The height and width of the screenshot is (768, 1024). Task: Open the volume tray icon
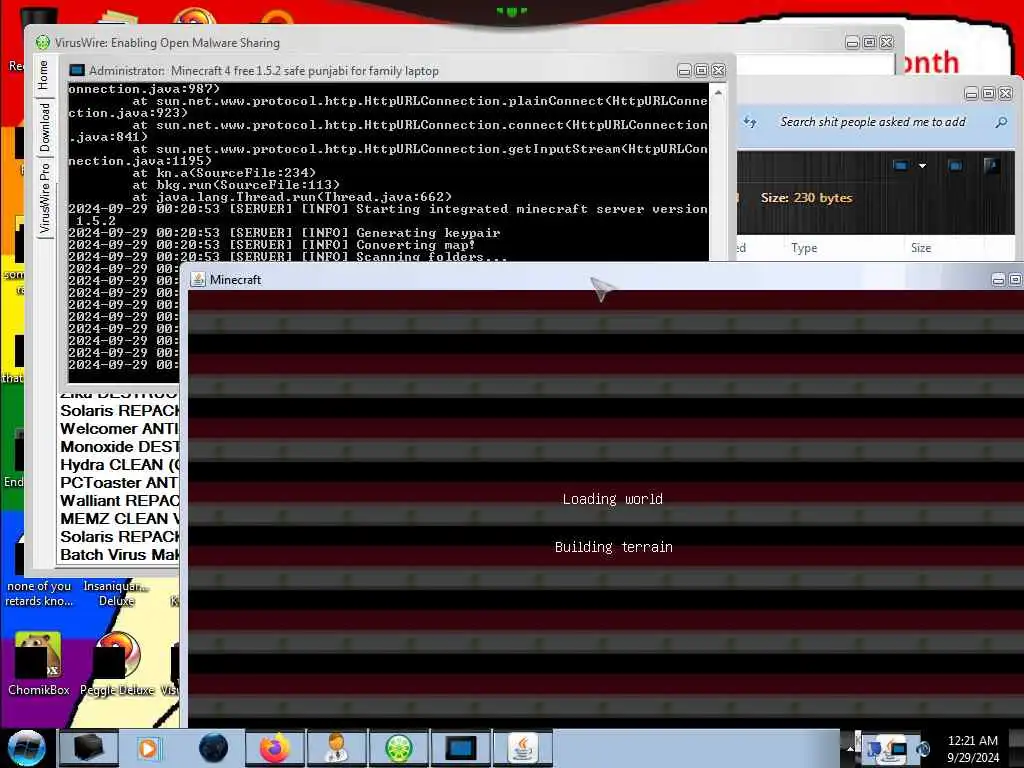pos(923,749)
